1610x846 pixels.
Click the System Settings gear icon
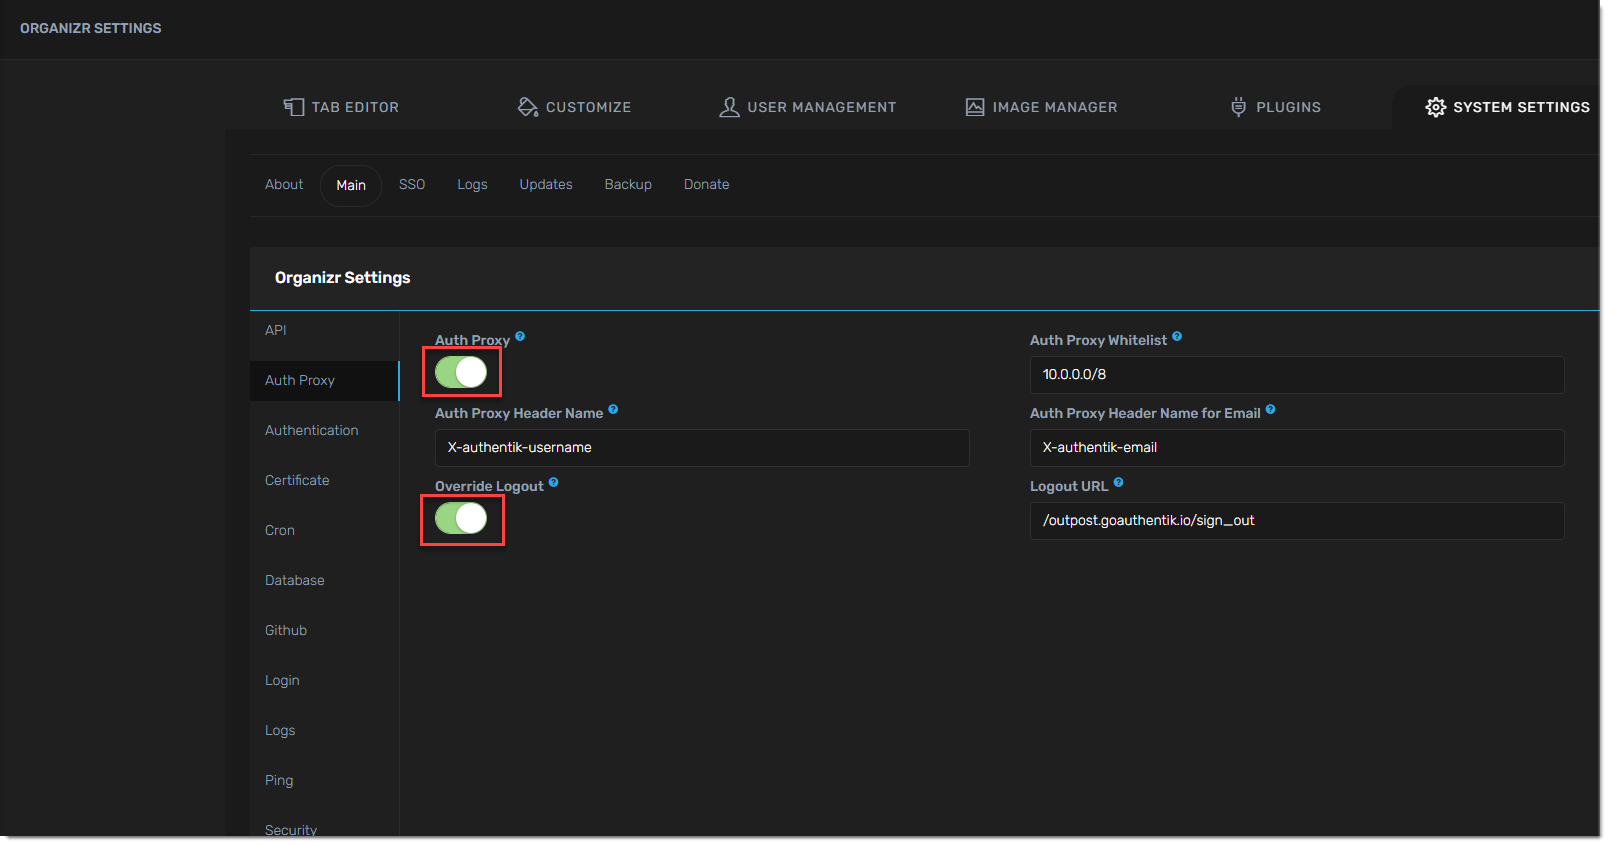click(1435, 107)
